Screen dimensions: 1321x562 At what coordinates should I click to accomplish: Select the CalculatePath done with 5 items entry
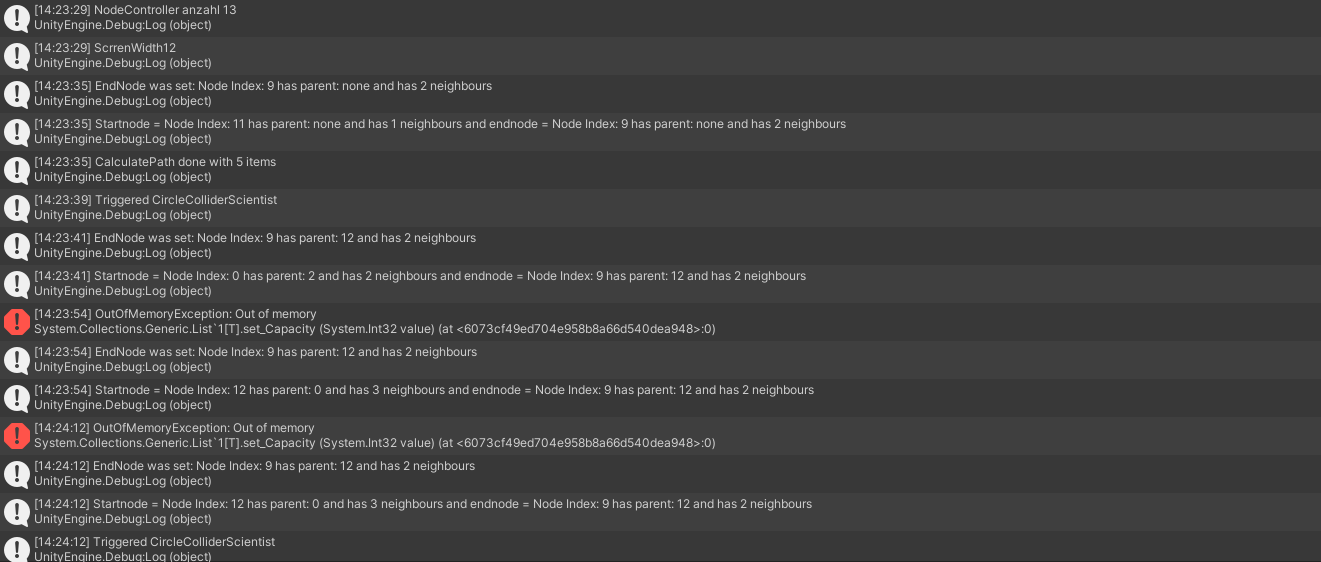(x=660, y=170)
